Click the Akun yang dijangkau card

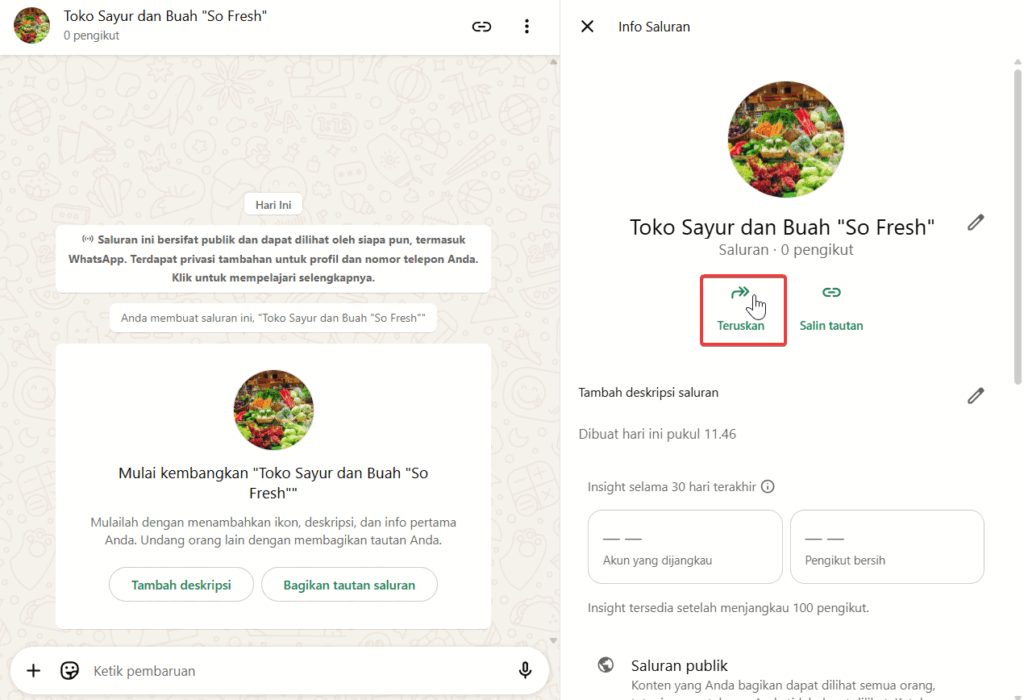tap(685, 546)
